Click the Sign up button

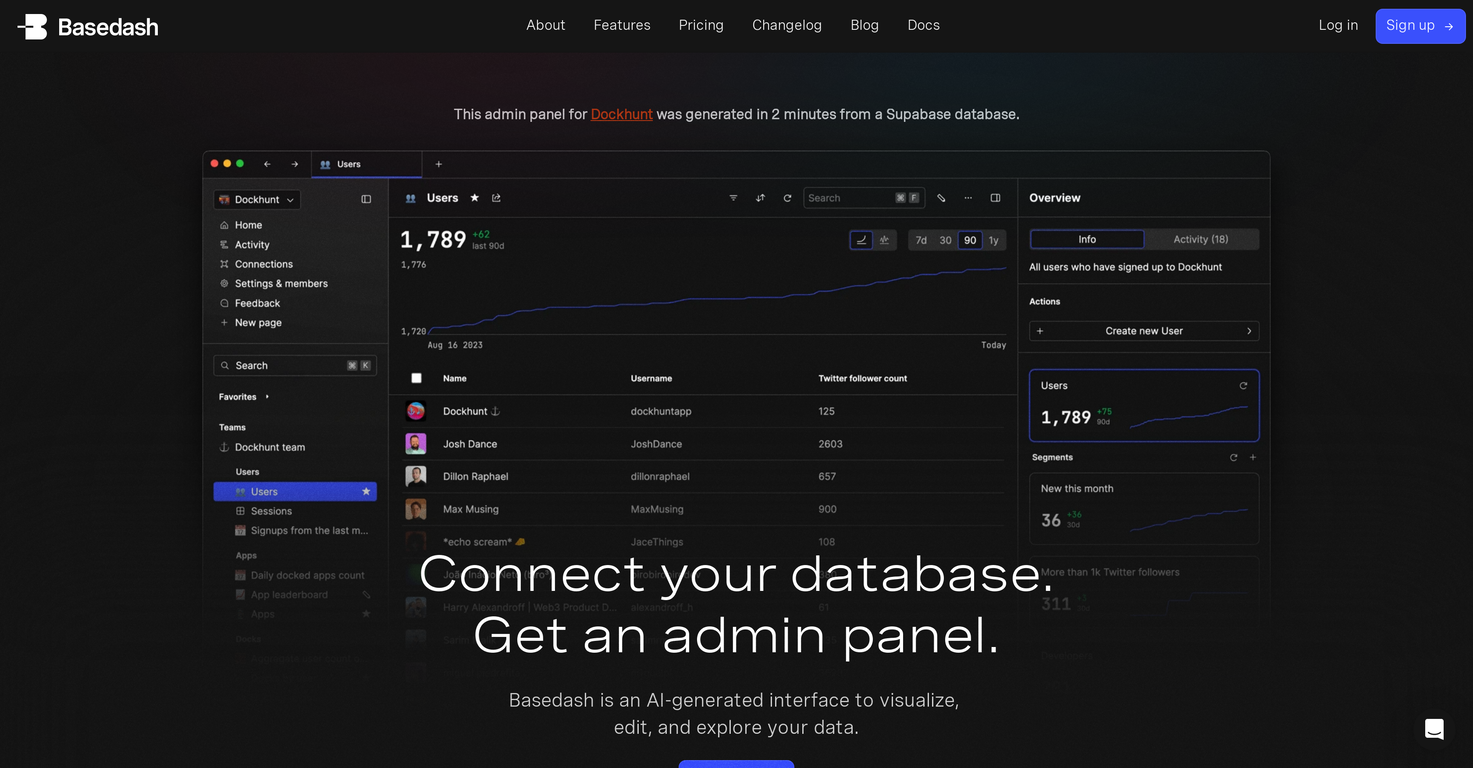coord(1420,26)
